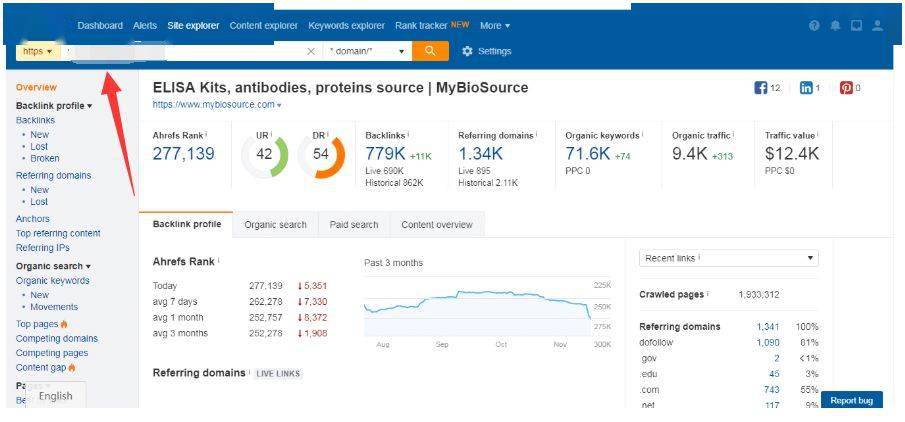The height and width of the screenshot is (422, 905).
Task: Click the Pinterest share count icon
Action: click(846, 88)
